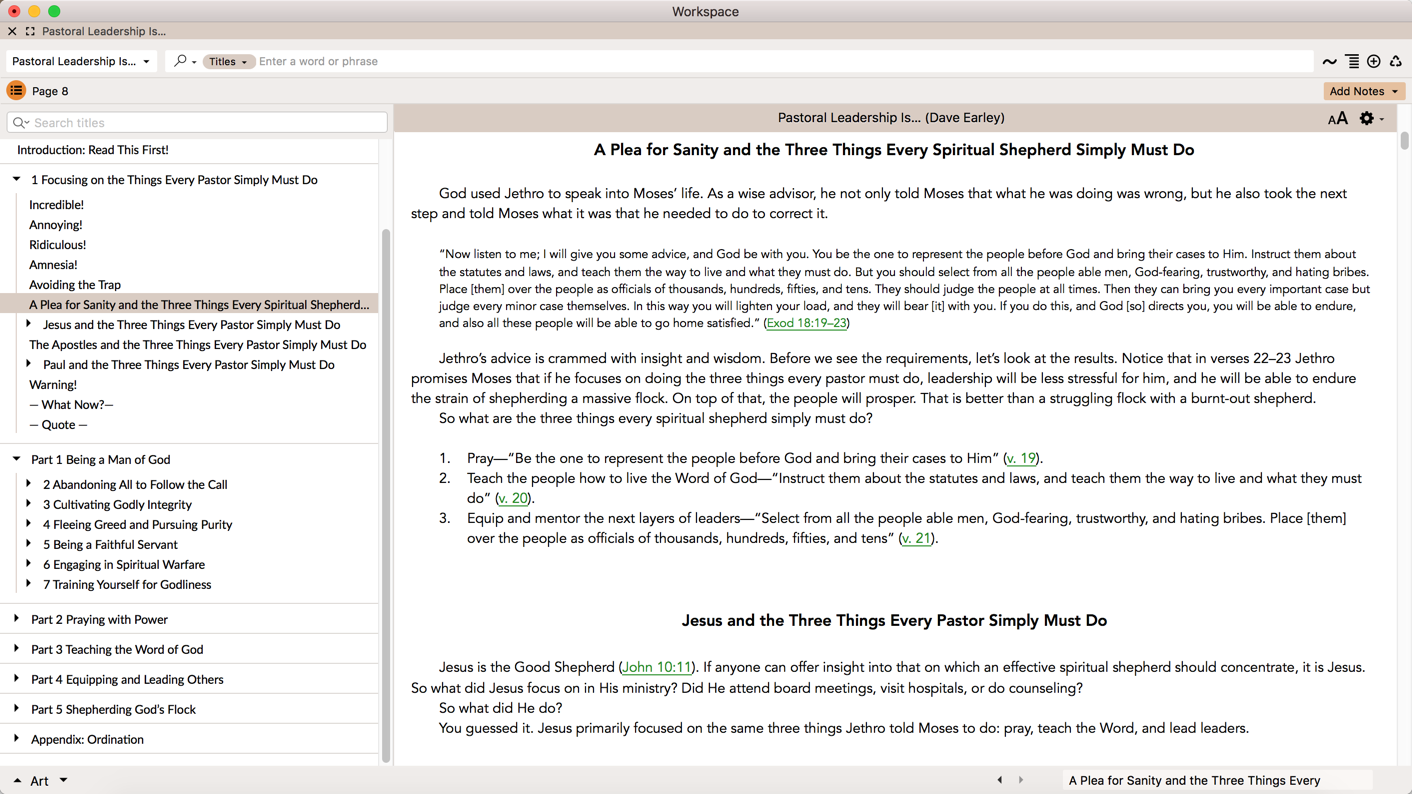Click the circled plus icon in the toolbar

click(x=1374, y=62)
